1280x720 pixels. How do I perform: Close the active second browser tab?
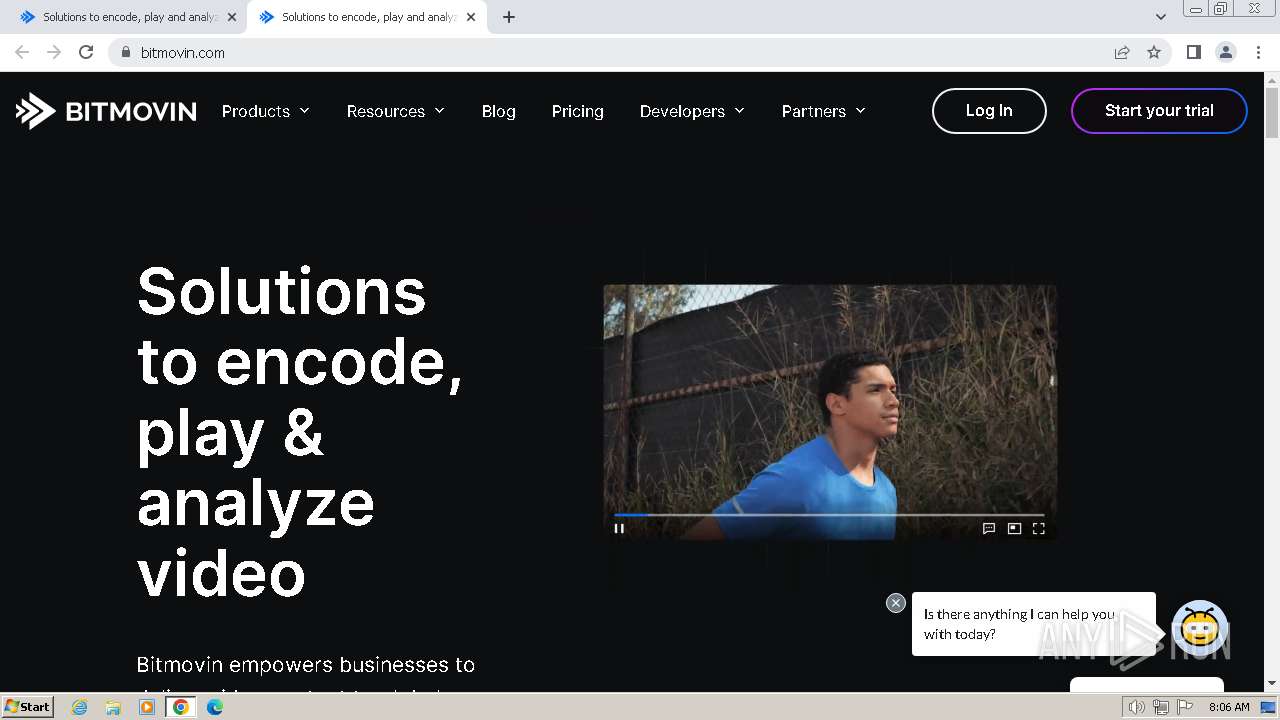pyautogui.click(x=471, y=17)
